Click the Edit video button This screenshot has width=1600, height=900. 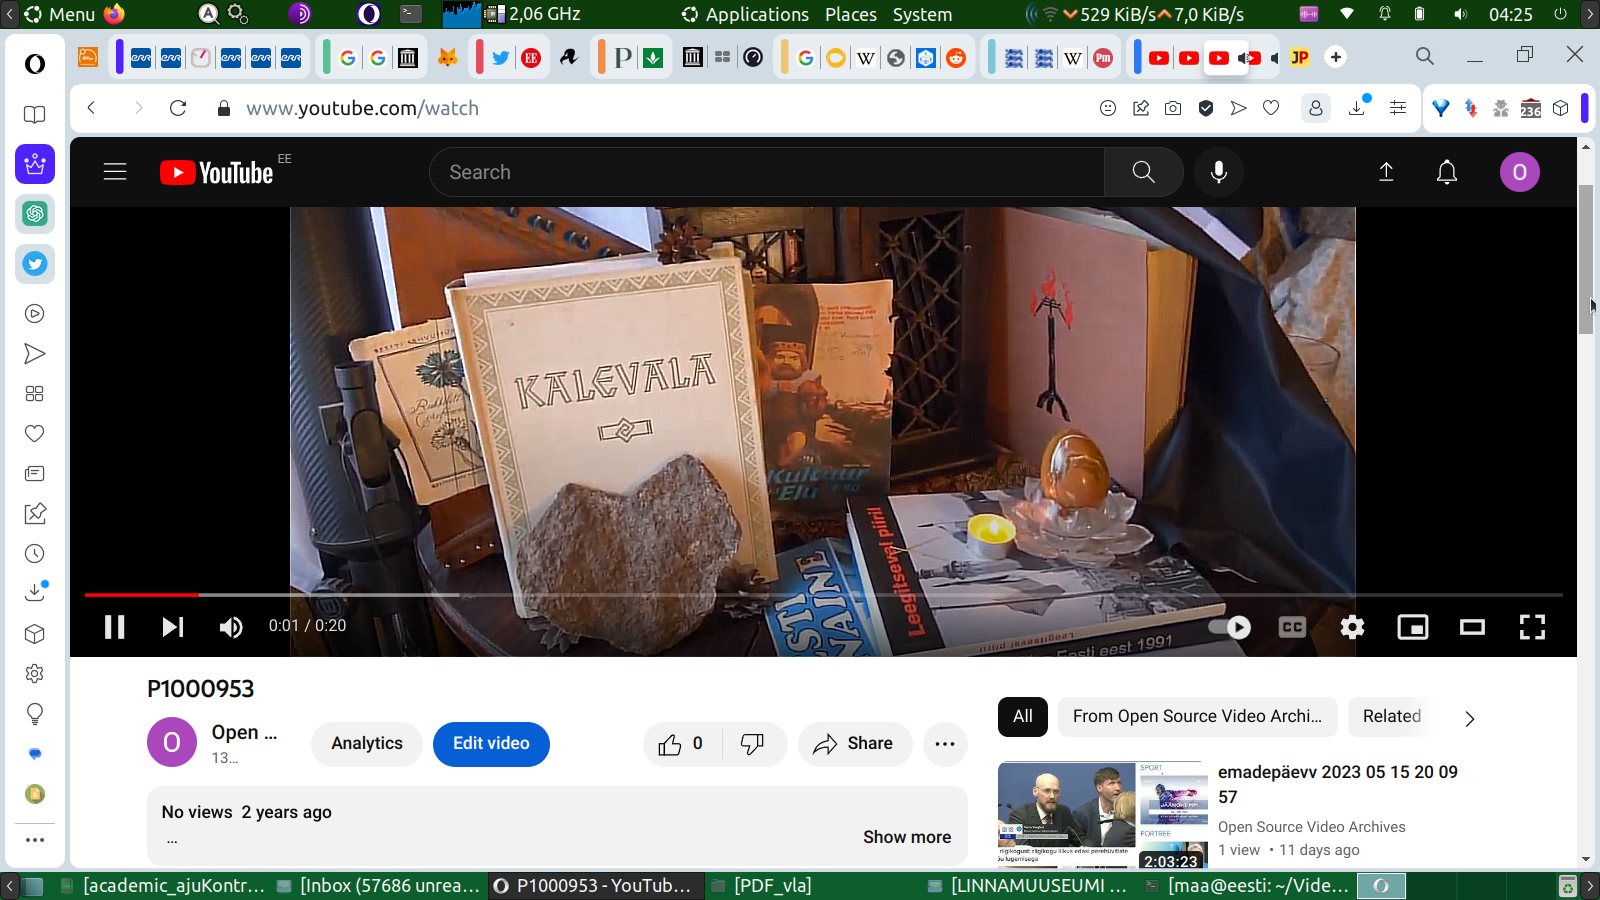[x=491, y=744]
